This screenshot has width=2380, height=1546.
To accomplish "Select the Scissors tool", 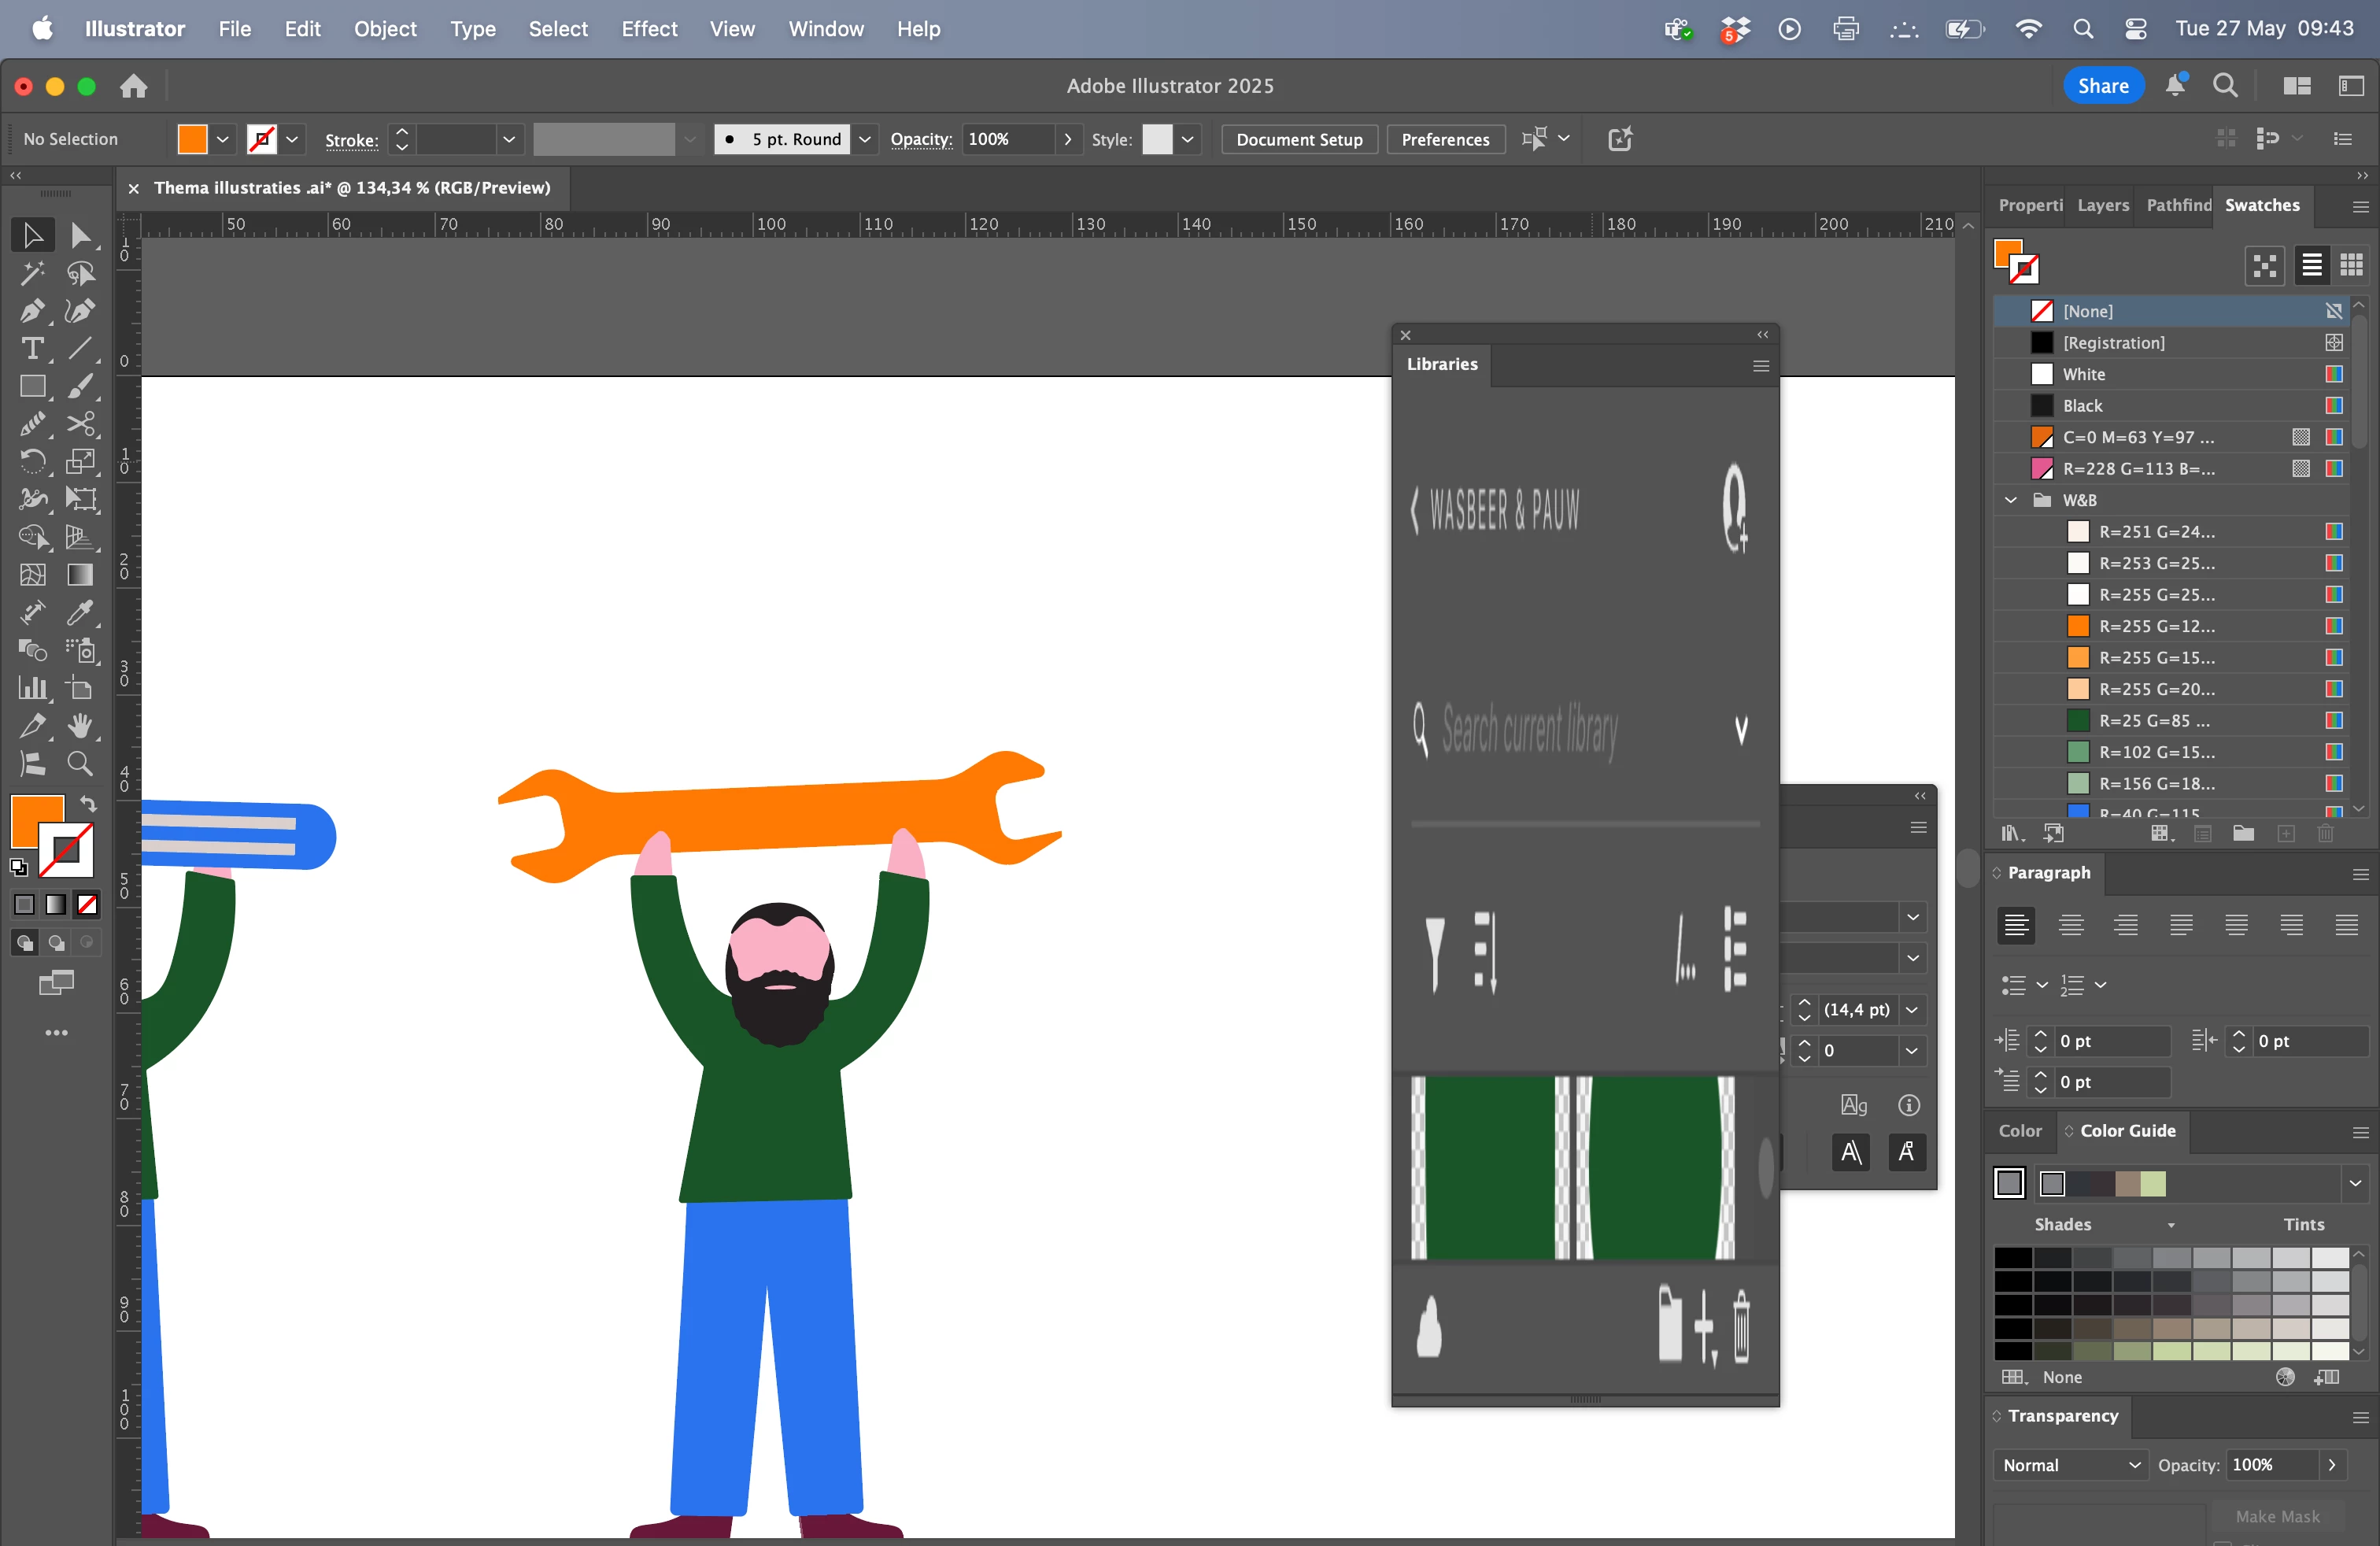I will (x=80, y=424).
